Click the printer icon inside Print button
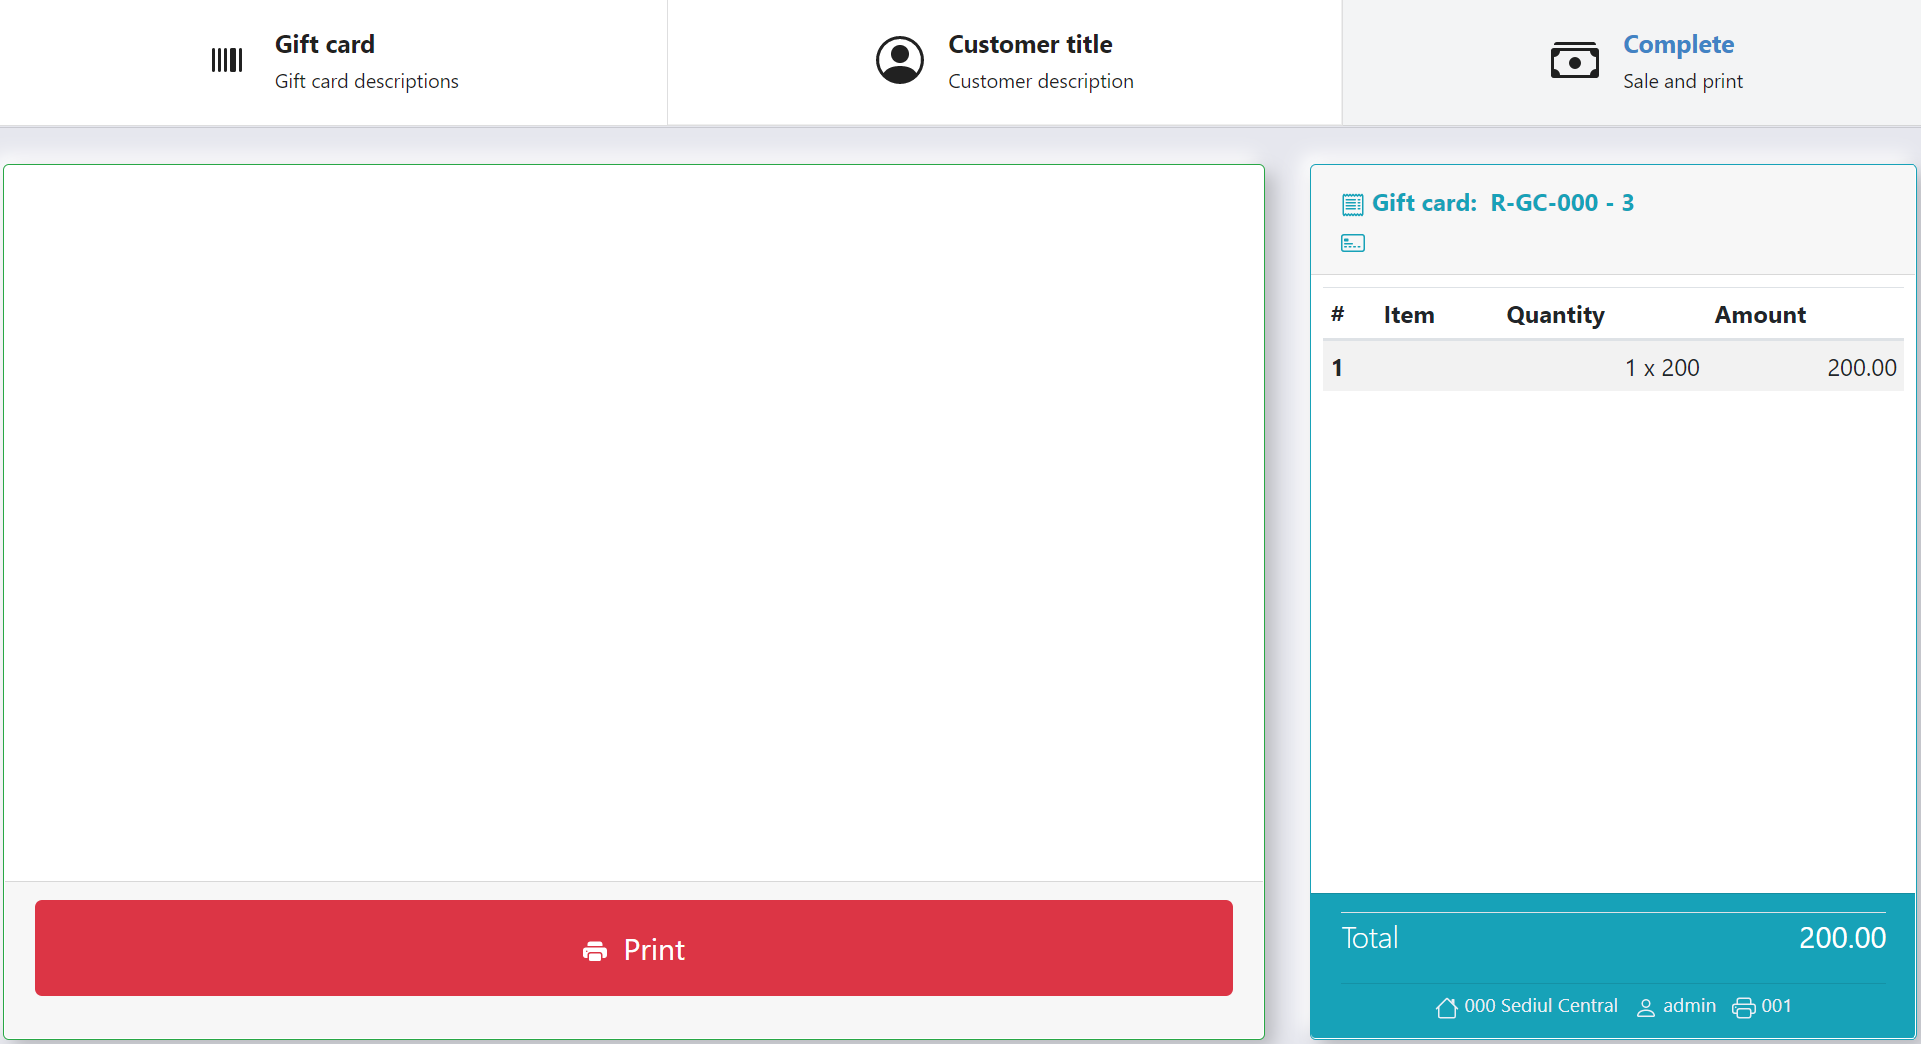This screenshot has height=1044, width=1921. [595, 950]
